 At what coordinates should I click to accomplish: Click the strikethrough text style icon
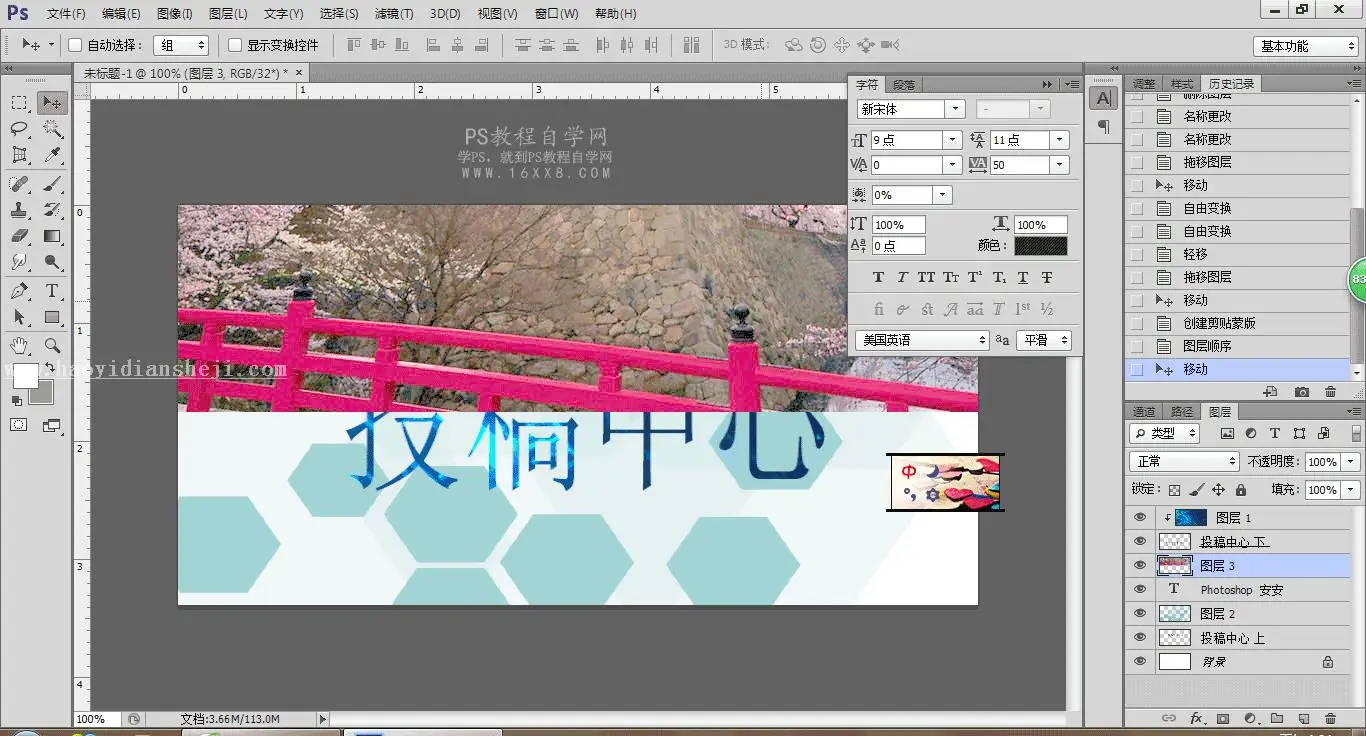coord(1047,277)
